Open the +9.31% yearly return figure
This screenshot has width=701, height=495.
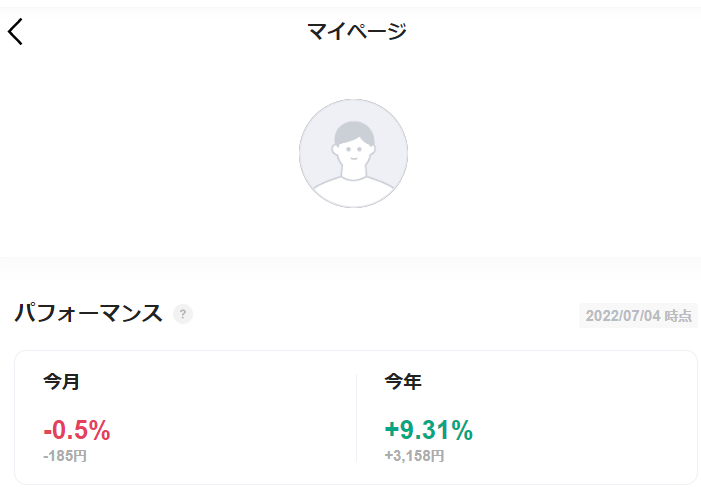(429, 430)
